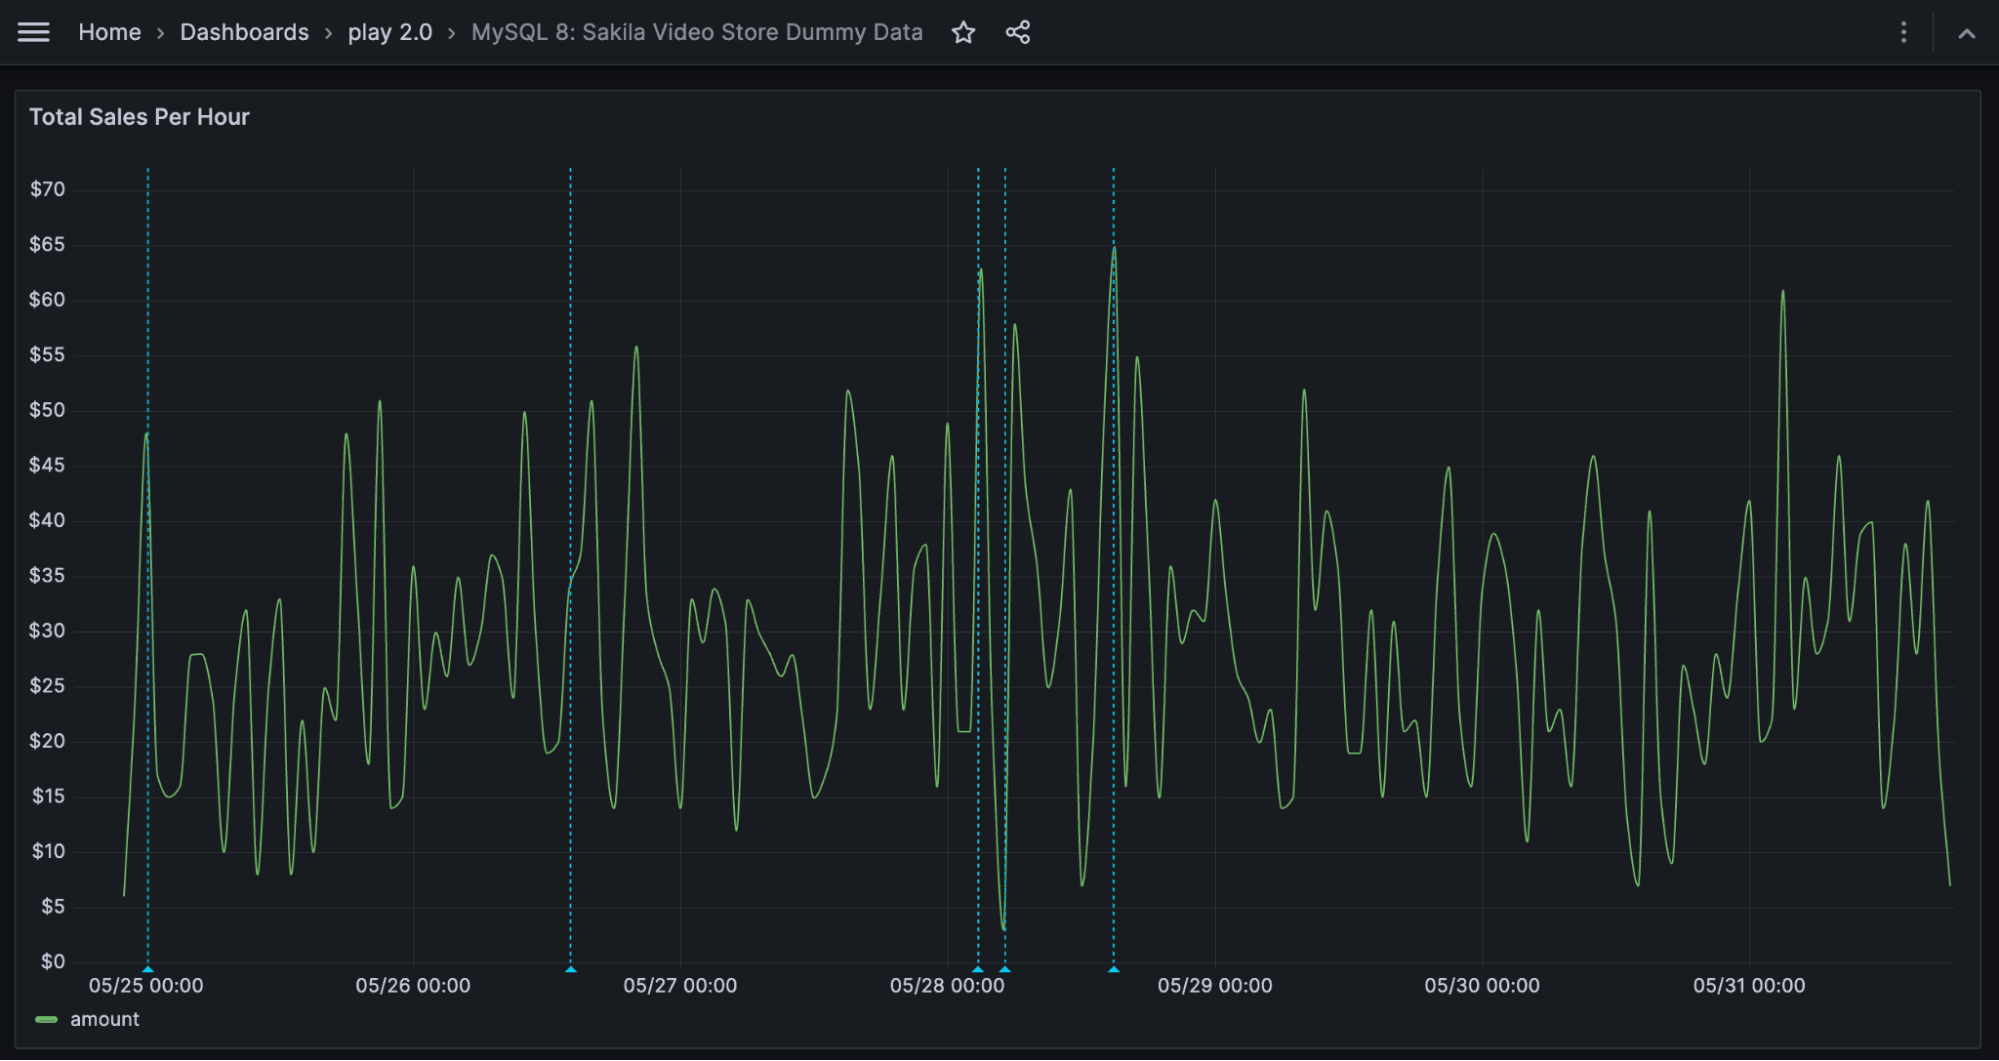This screenshot has height=1061, width=1999.
Task: Navigate to Home via the breadcrumb
Action: [x=109, y=31]
